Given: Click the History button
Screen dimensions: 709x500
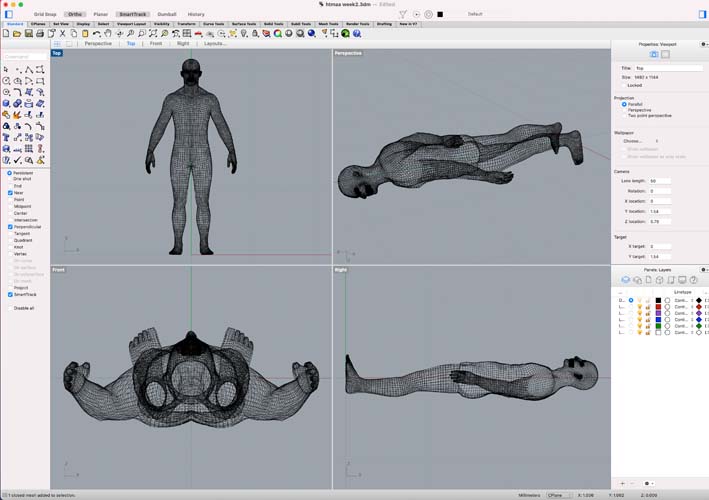Looking at the screenshot, I should tap(196, 14).
